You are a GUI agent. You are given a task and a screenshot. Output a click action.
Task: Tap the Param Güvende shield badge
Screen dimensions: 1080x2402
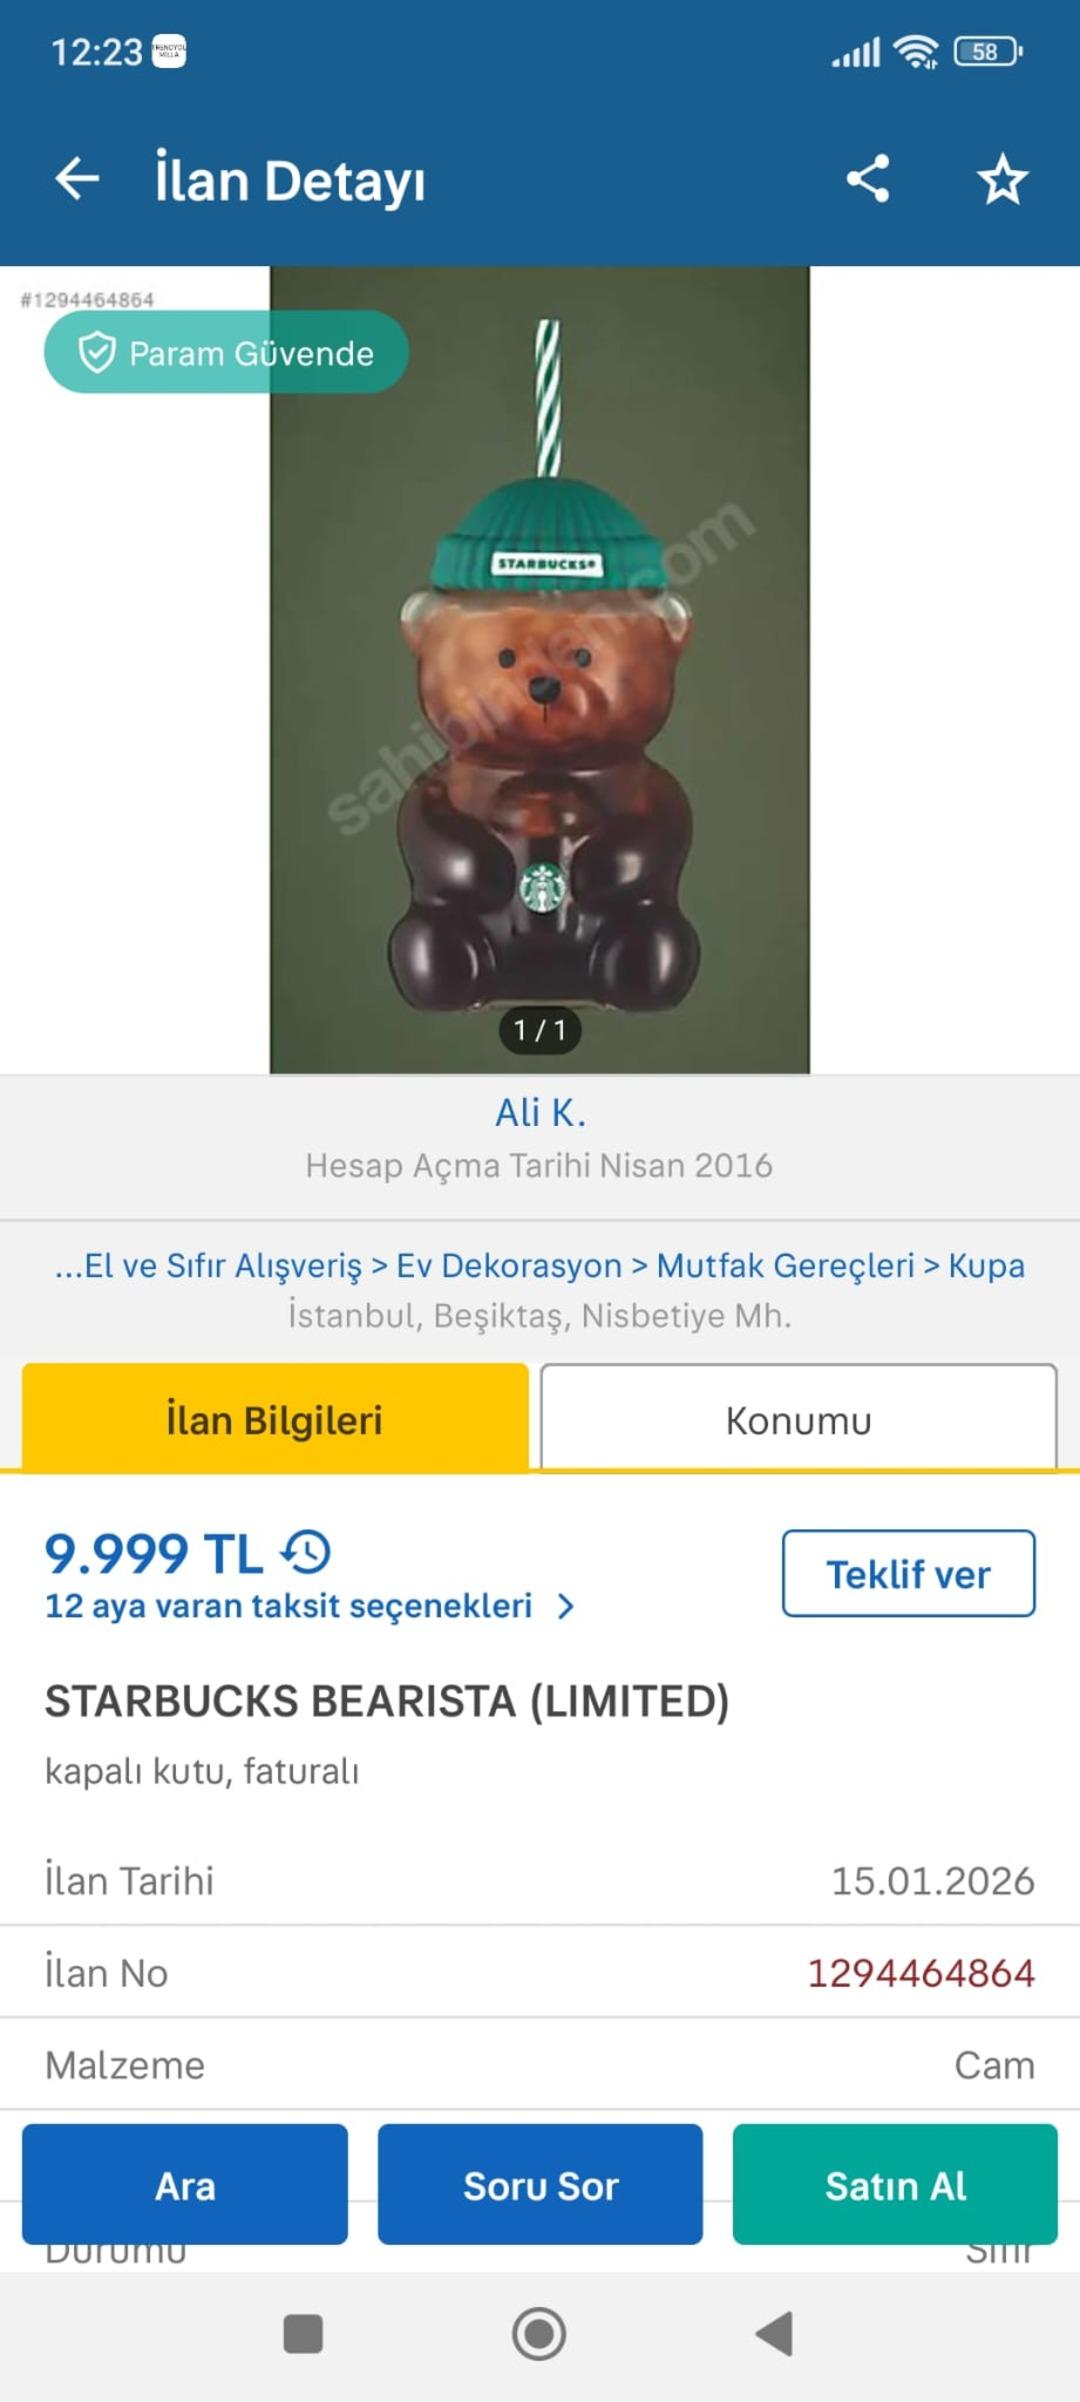click(x=226, y=352)
